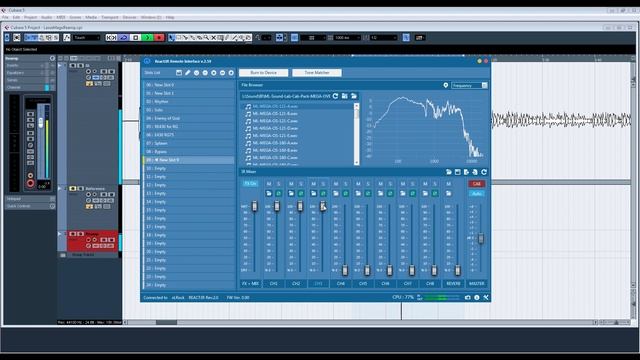The image size is (640, 360).
Task: Solo CH1 with its S button
Action: [279, 184]
